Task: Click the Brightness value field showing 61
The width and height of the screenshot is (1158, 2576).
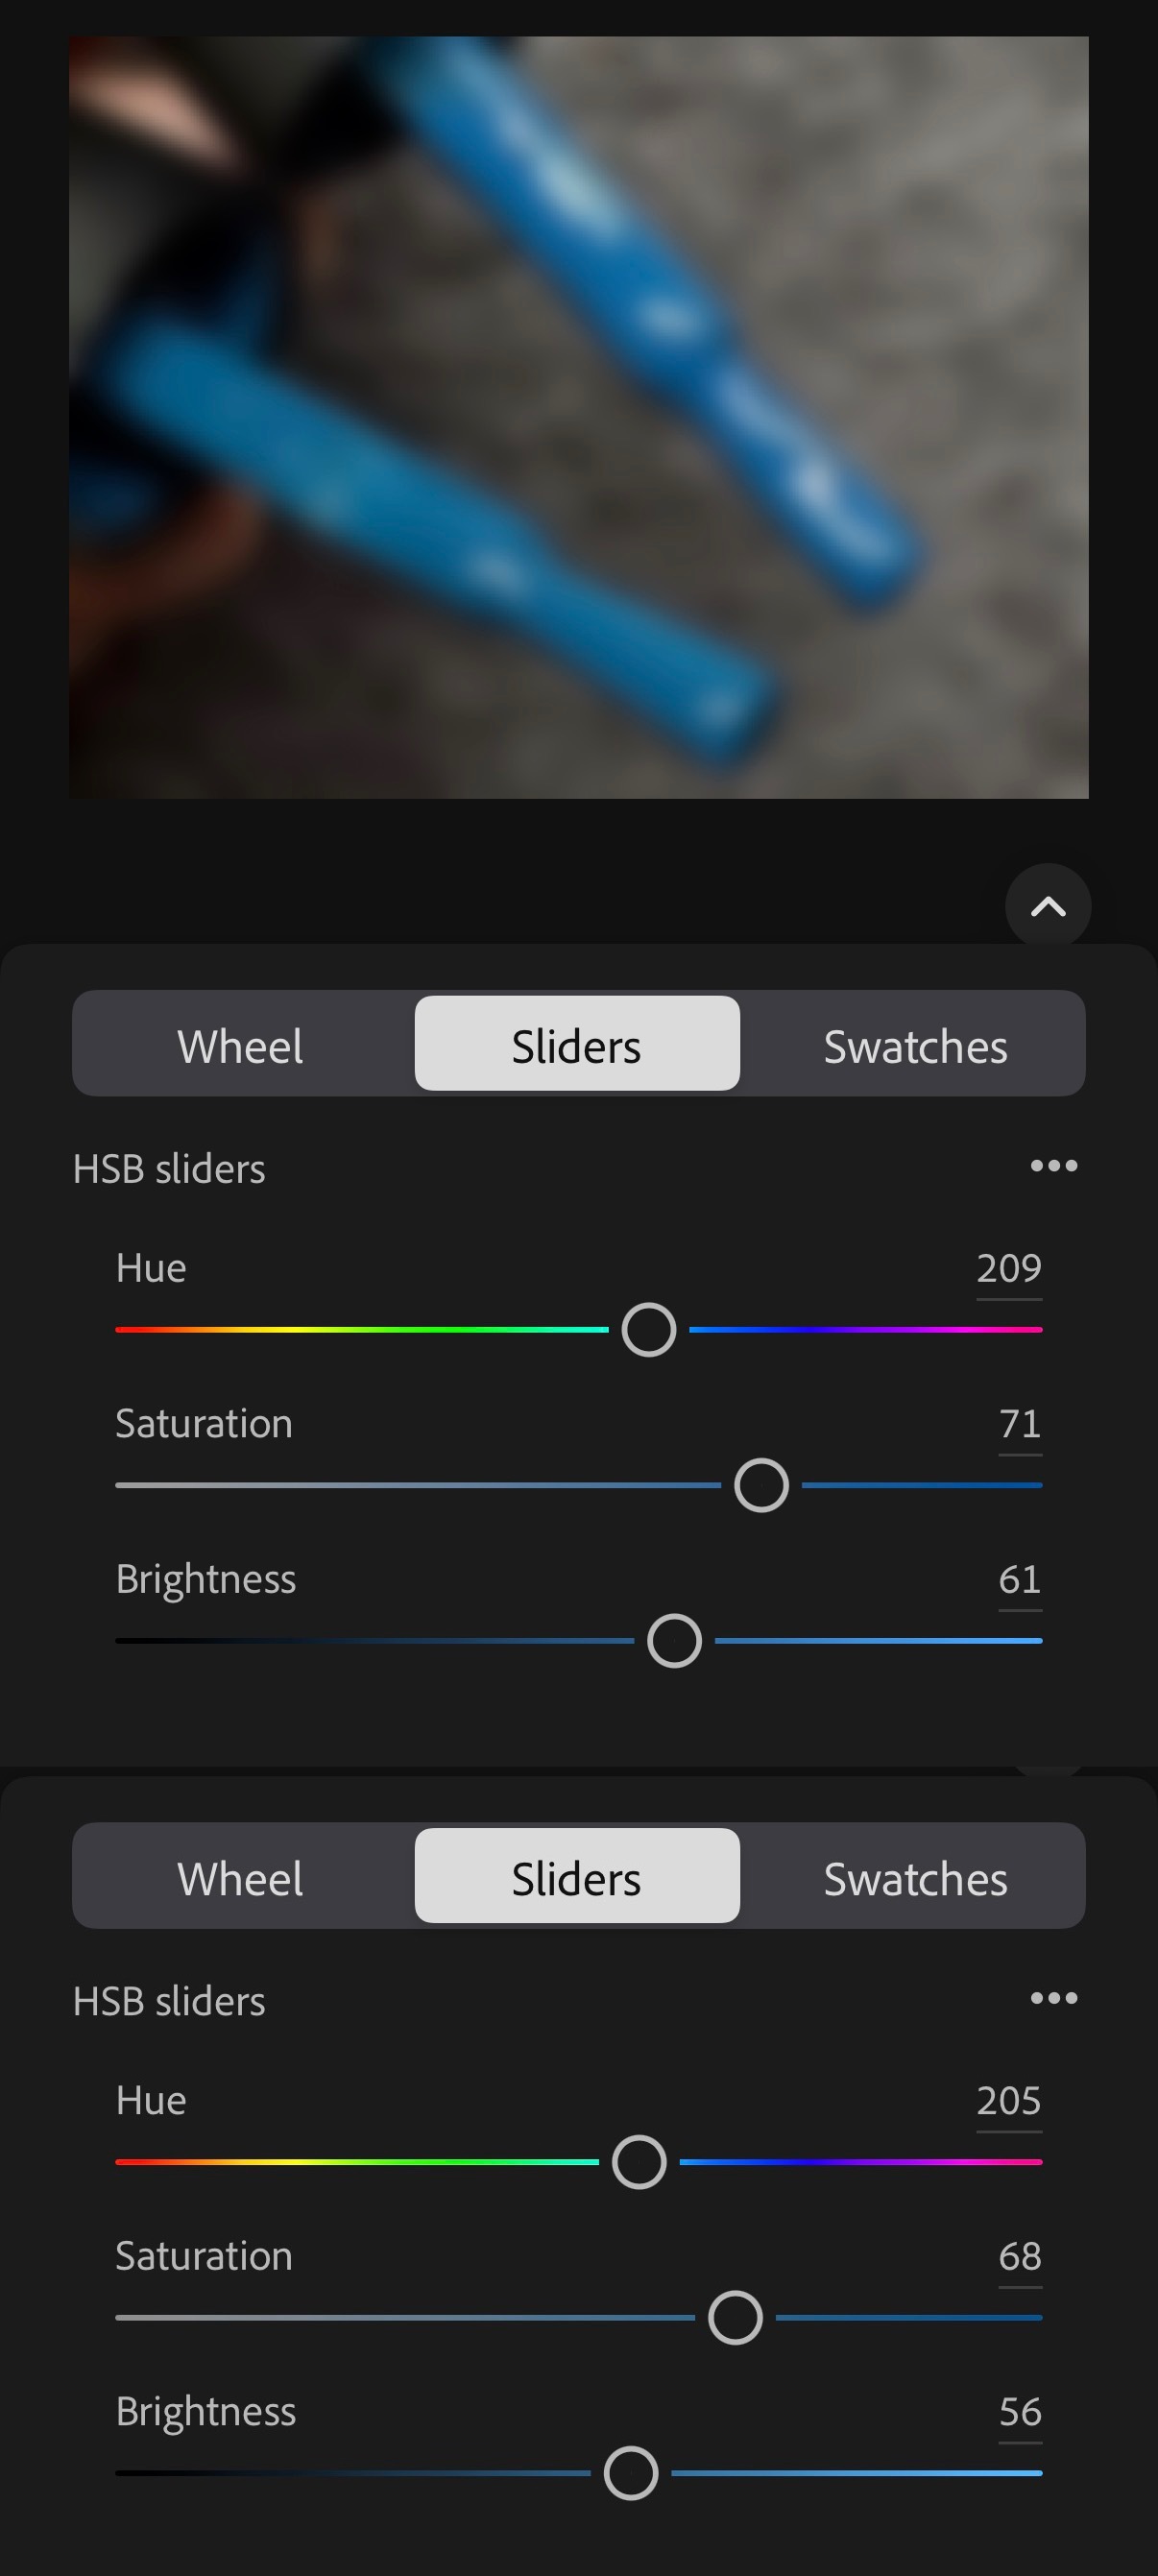Action: (1019, 1580)
